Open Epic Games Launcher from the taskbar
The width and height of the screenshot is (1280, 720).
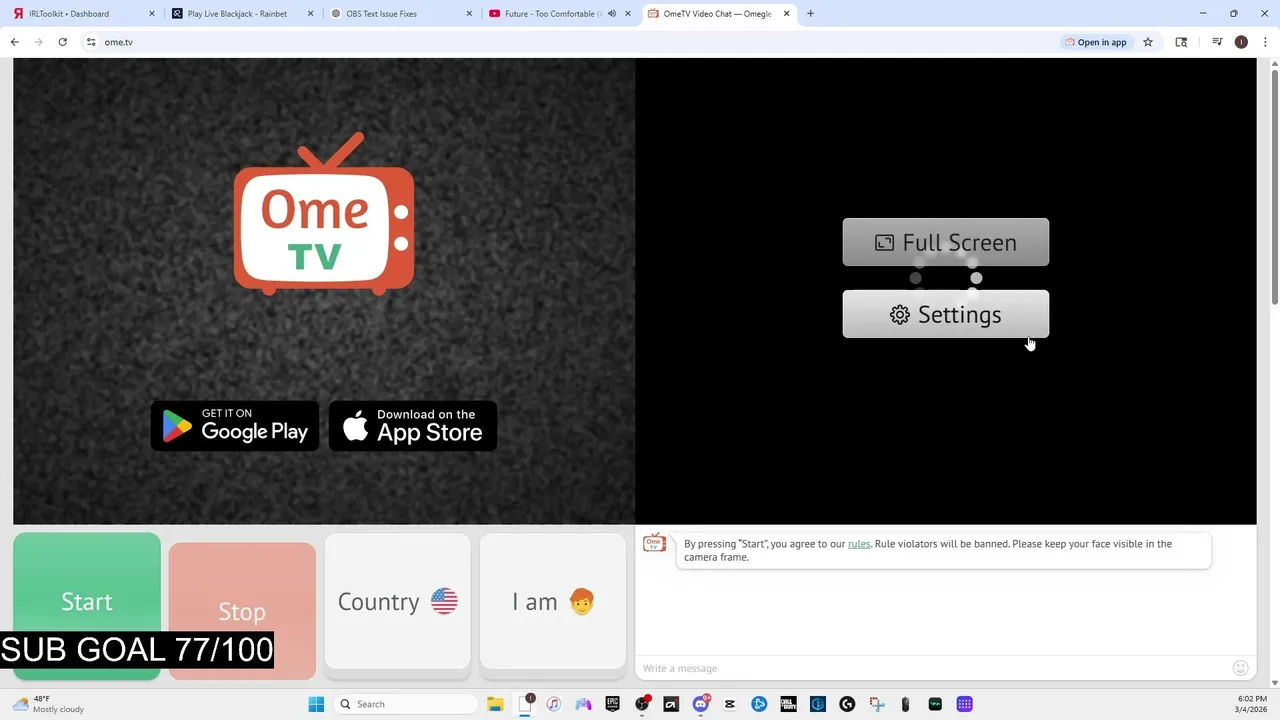point(613,704)
